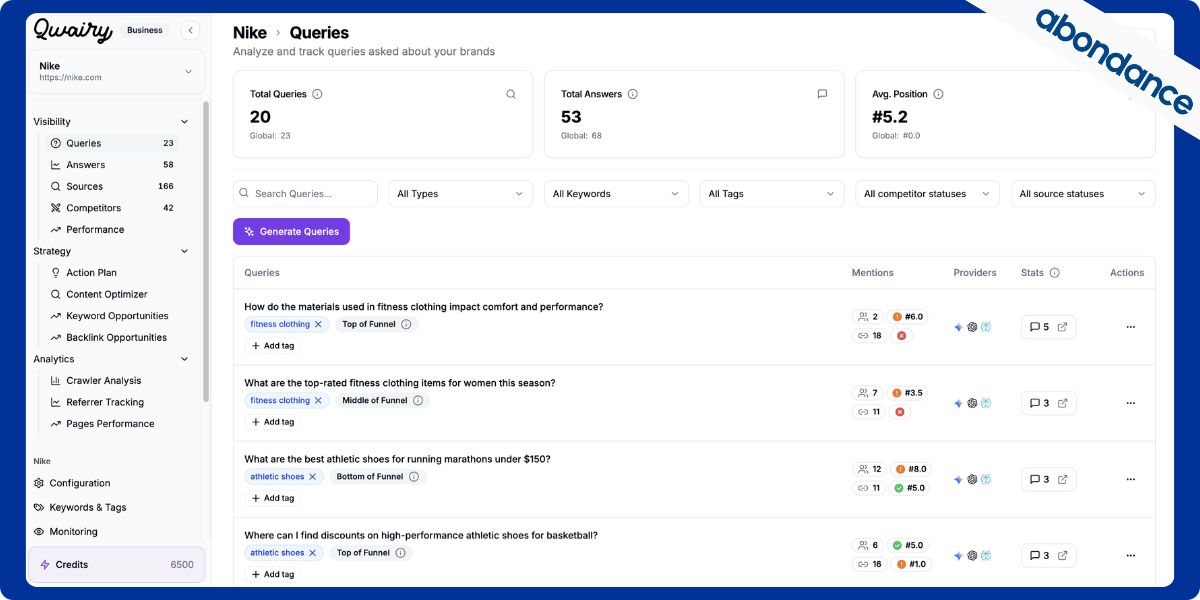The height and width of the screenshot is (600, 1200).
Task: Select the marathons under $150 query text
Action: pyautogui.click(x=397, y=459)
